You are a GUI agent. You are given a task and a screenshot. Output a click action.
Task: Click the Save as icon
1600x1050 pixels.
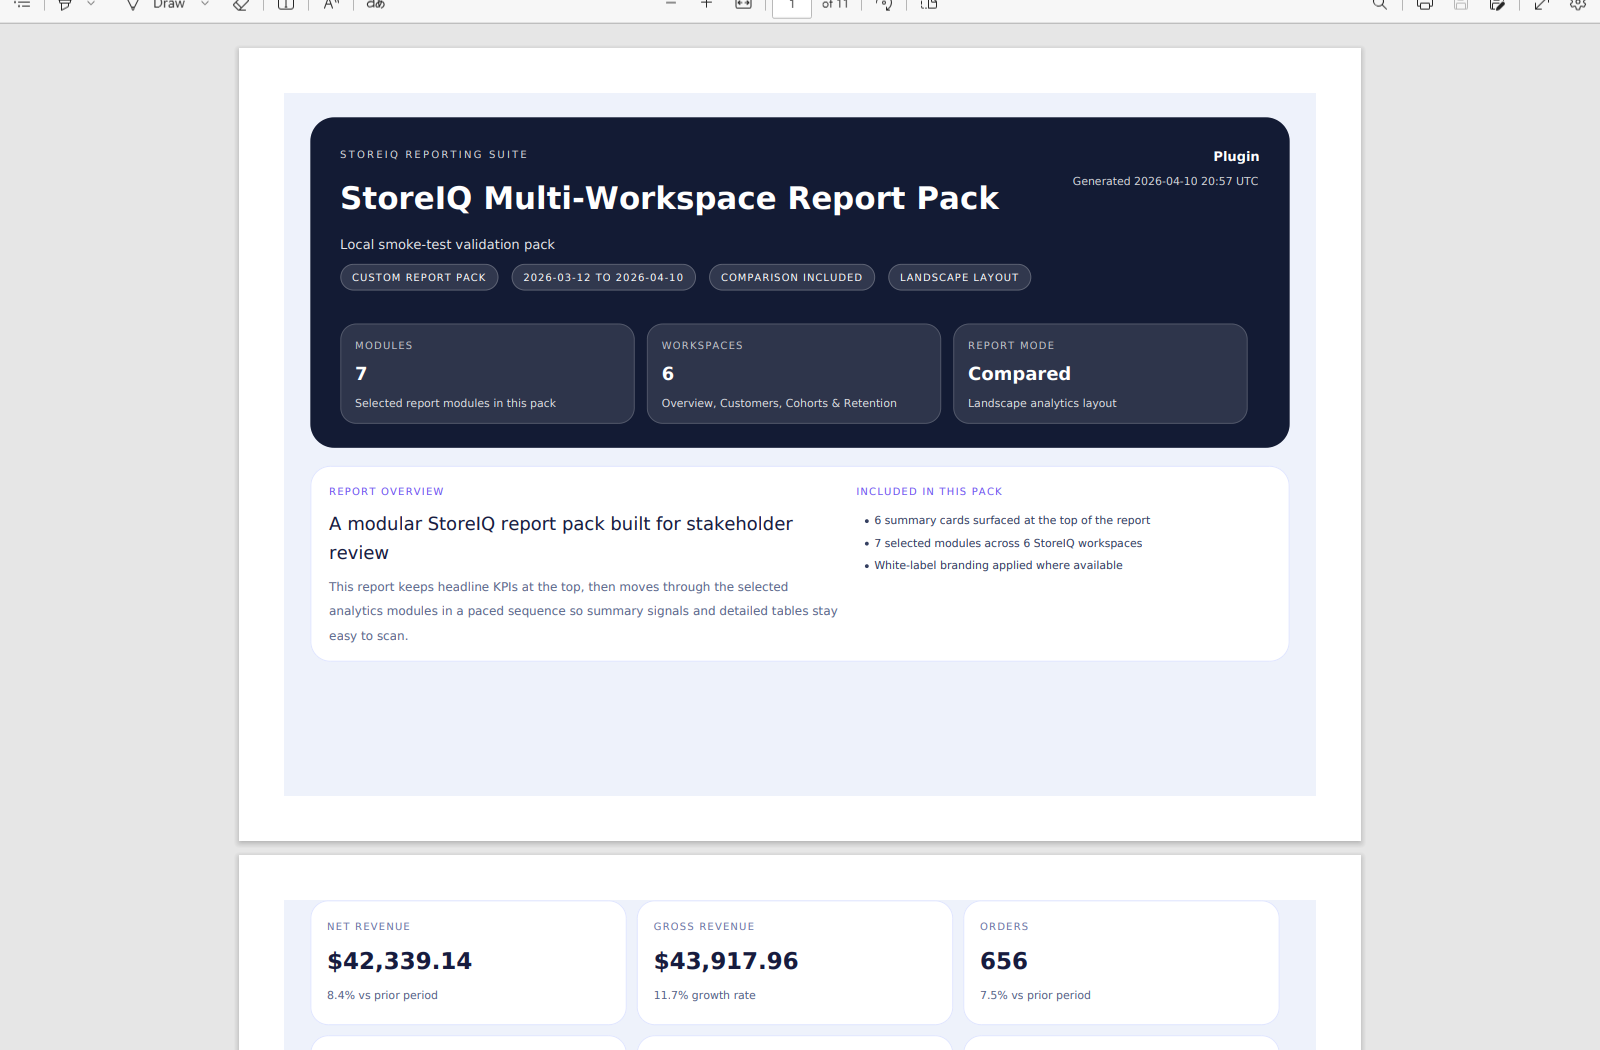click(x=1497, y=4)
